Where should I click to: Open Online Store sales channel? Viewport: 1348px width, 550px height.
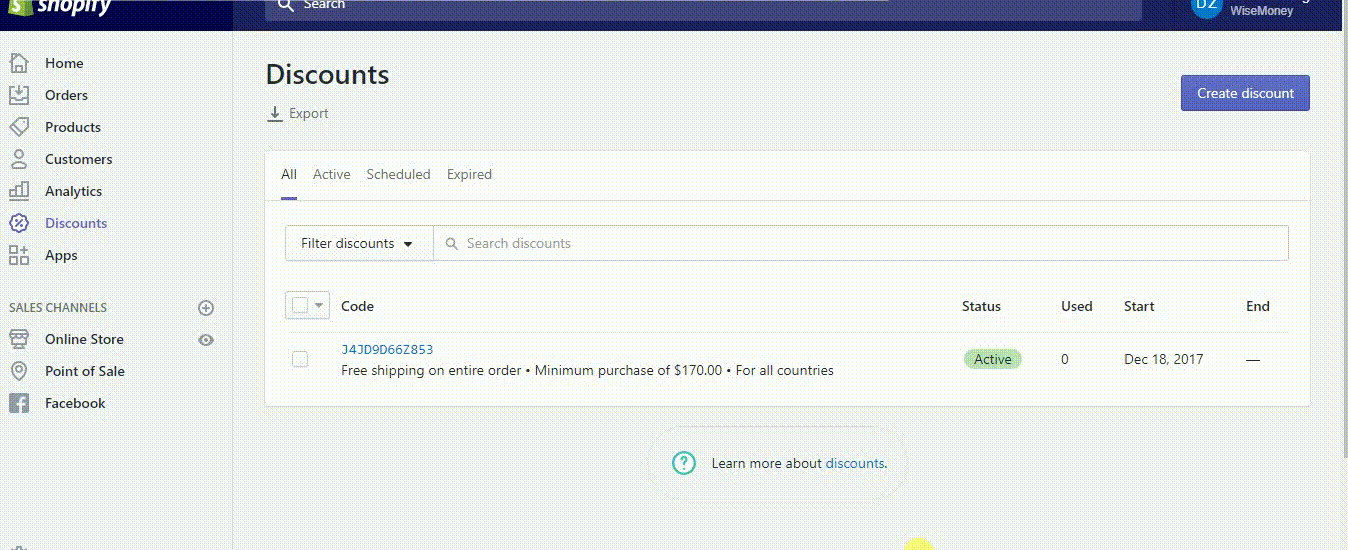[x=84, y=339]
